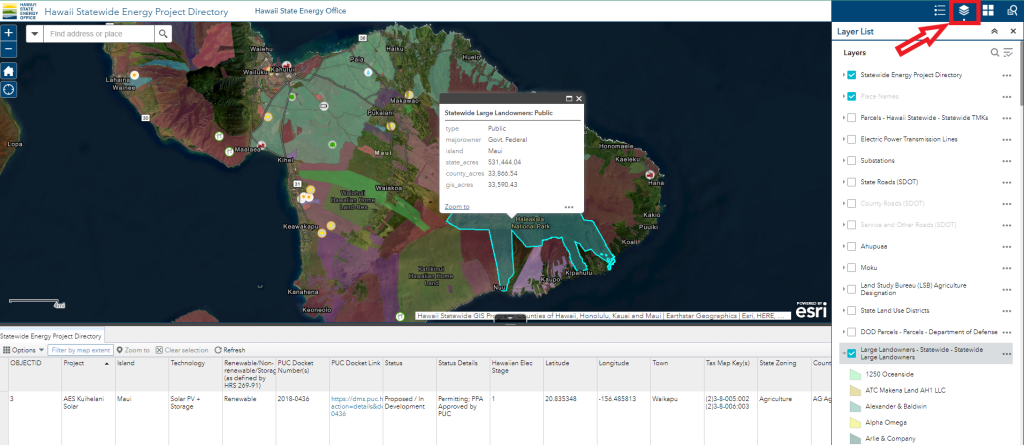The width and height of the screenshot is (1024, 445).
Task: Expand Statewide Energy Project Directory layer tree
Action: 844,75
